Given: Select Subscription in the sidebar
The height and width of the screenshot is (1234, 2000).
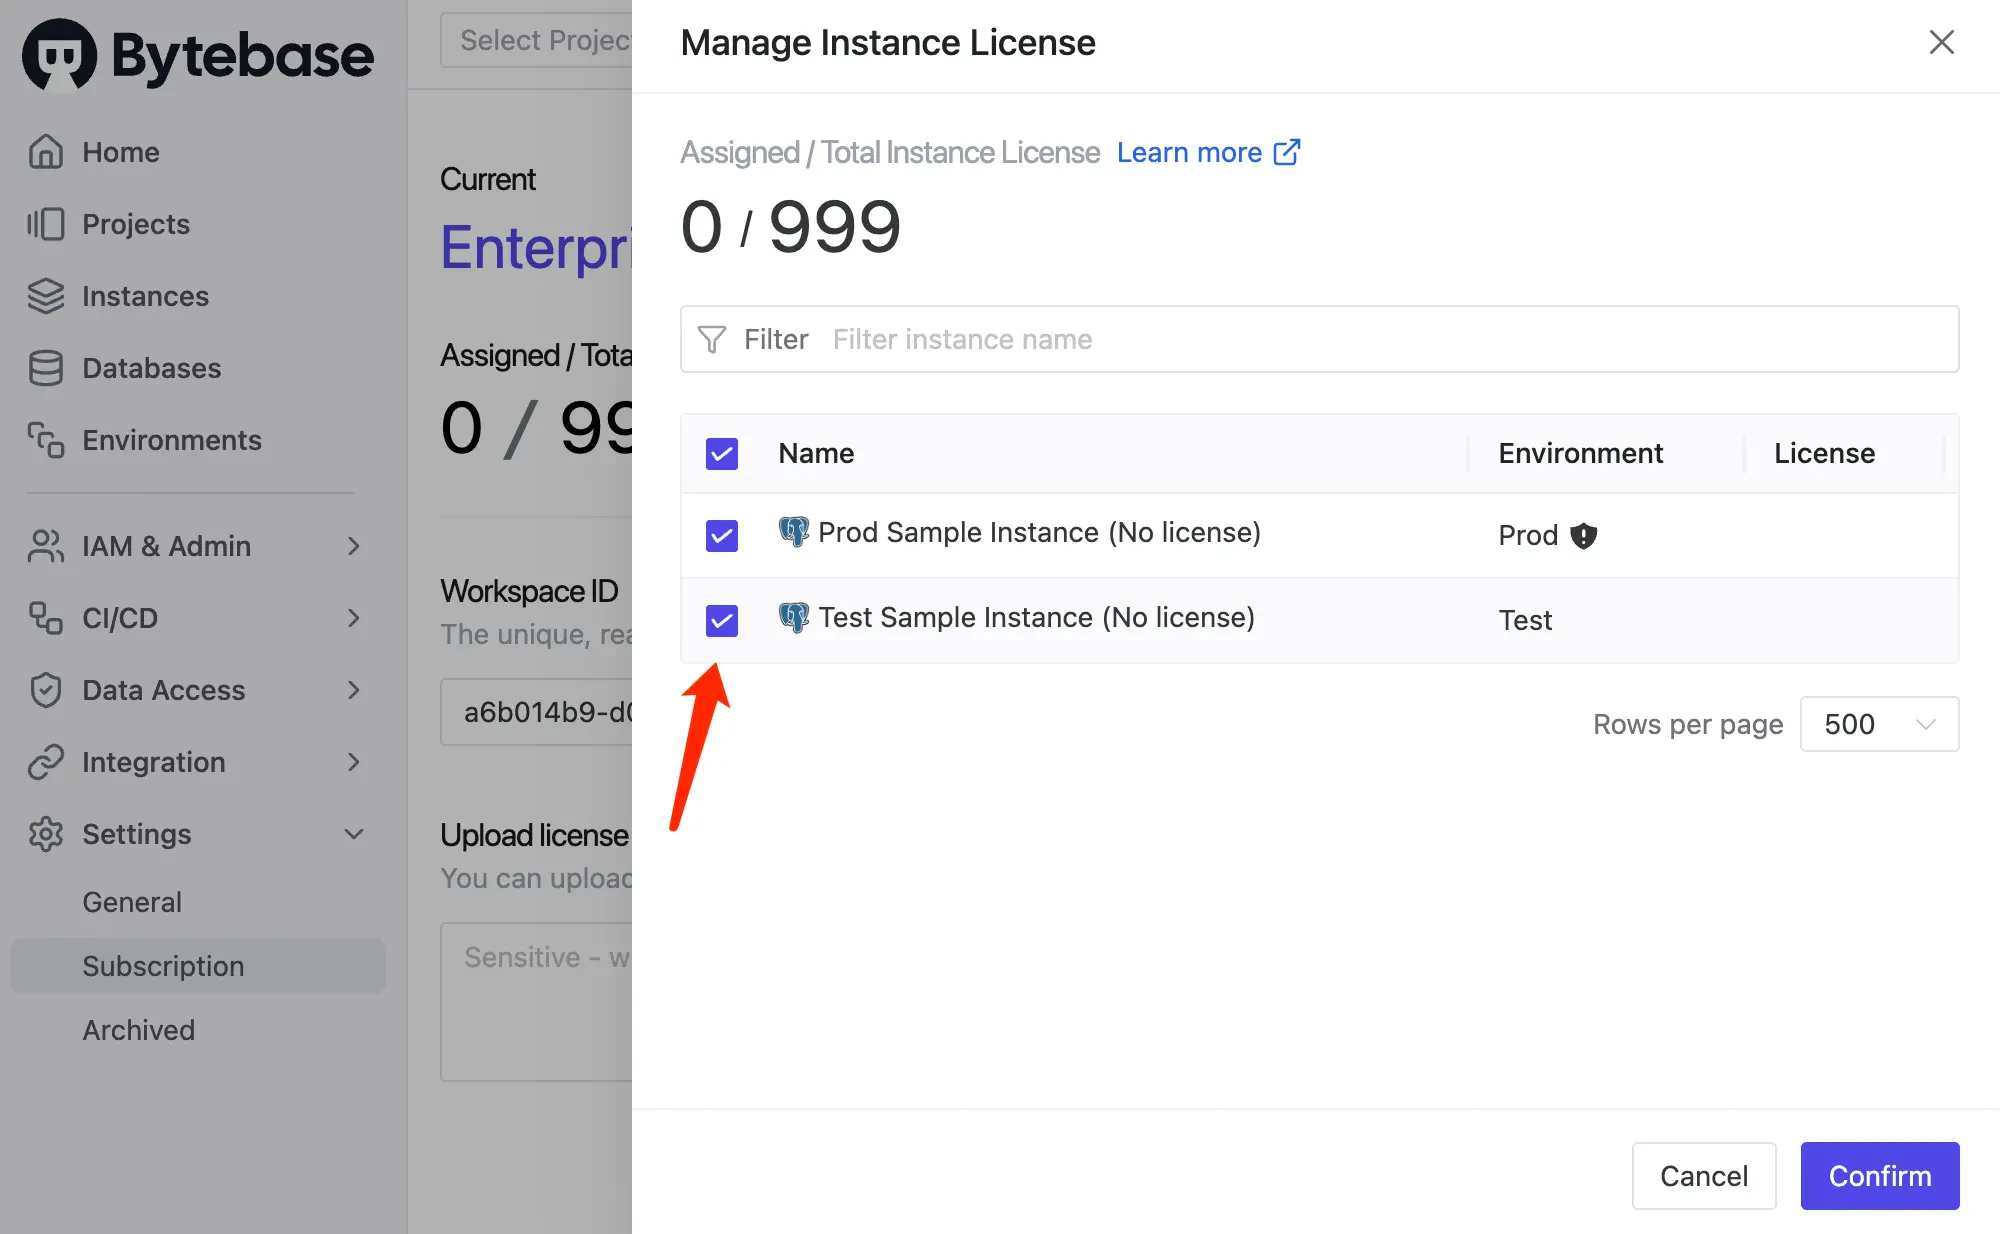Looking at the screenshot, I should point(163,966).
